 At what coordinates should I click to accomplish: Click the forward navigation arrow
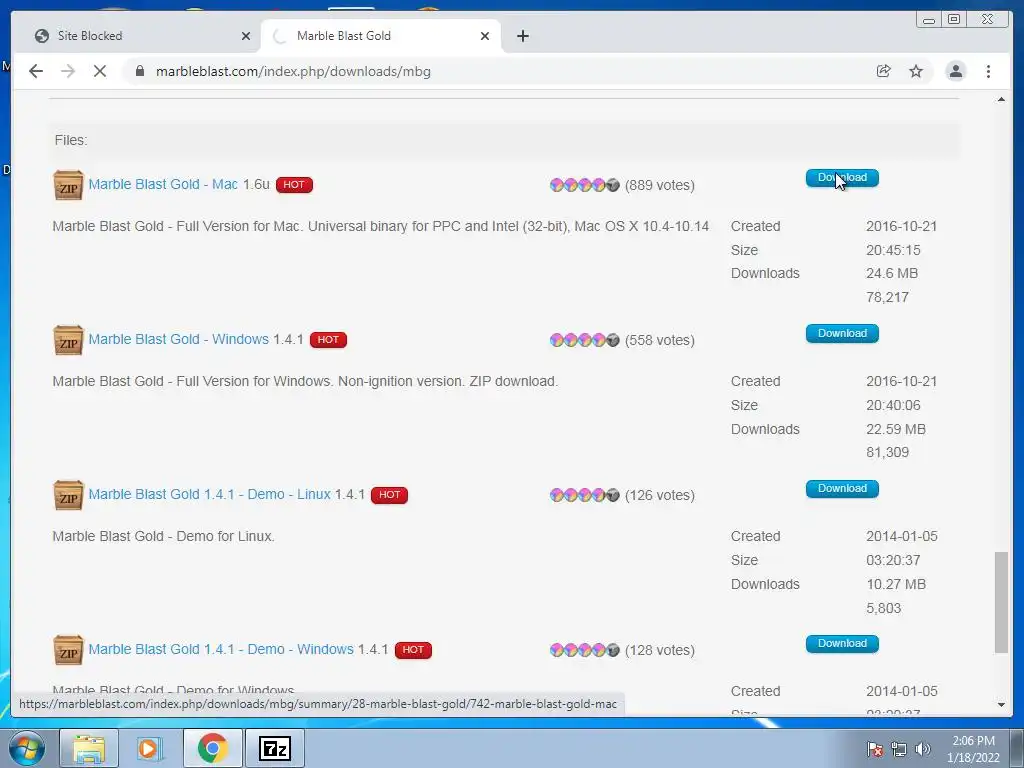point(68,71)
